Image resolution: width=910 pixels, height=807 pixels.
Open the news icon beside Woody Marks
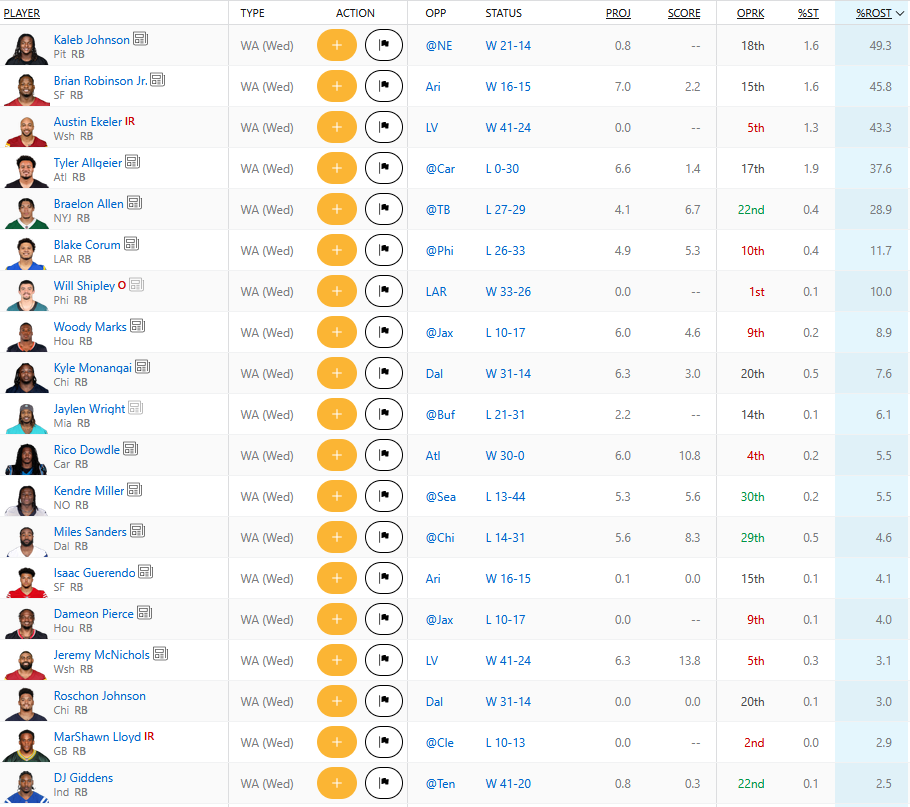[138, 326]
